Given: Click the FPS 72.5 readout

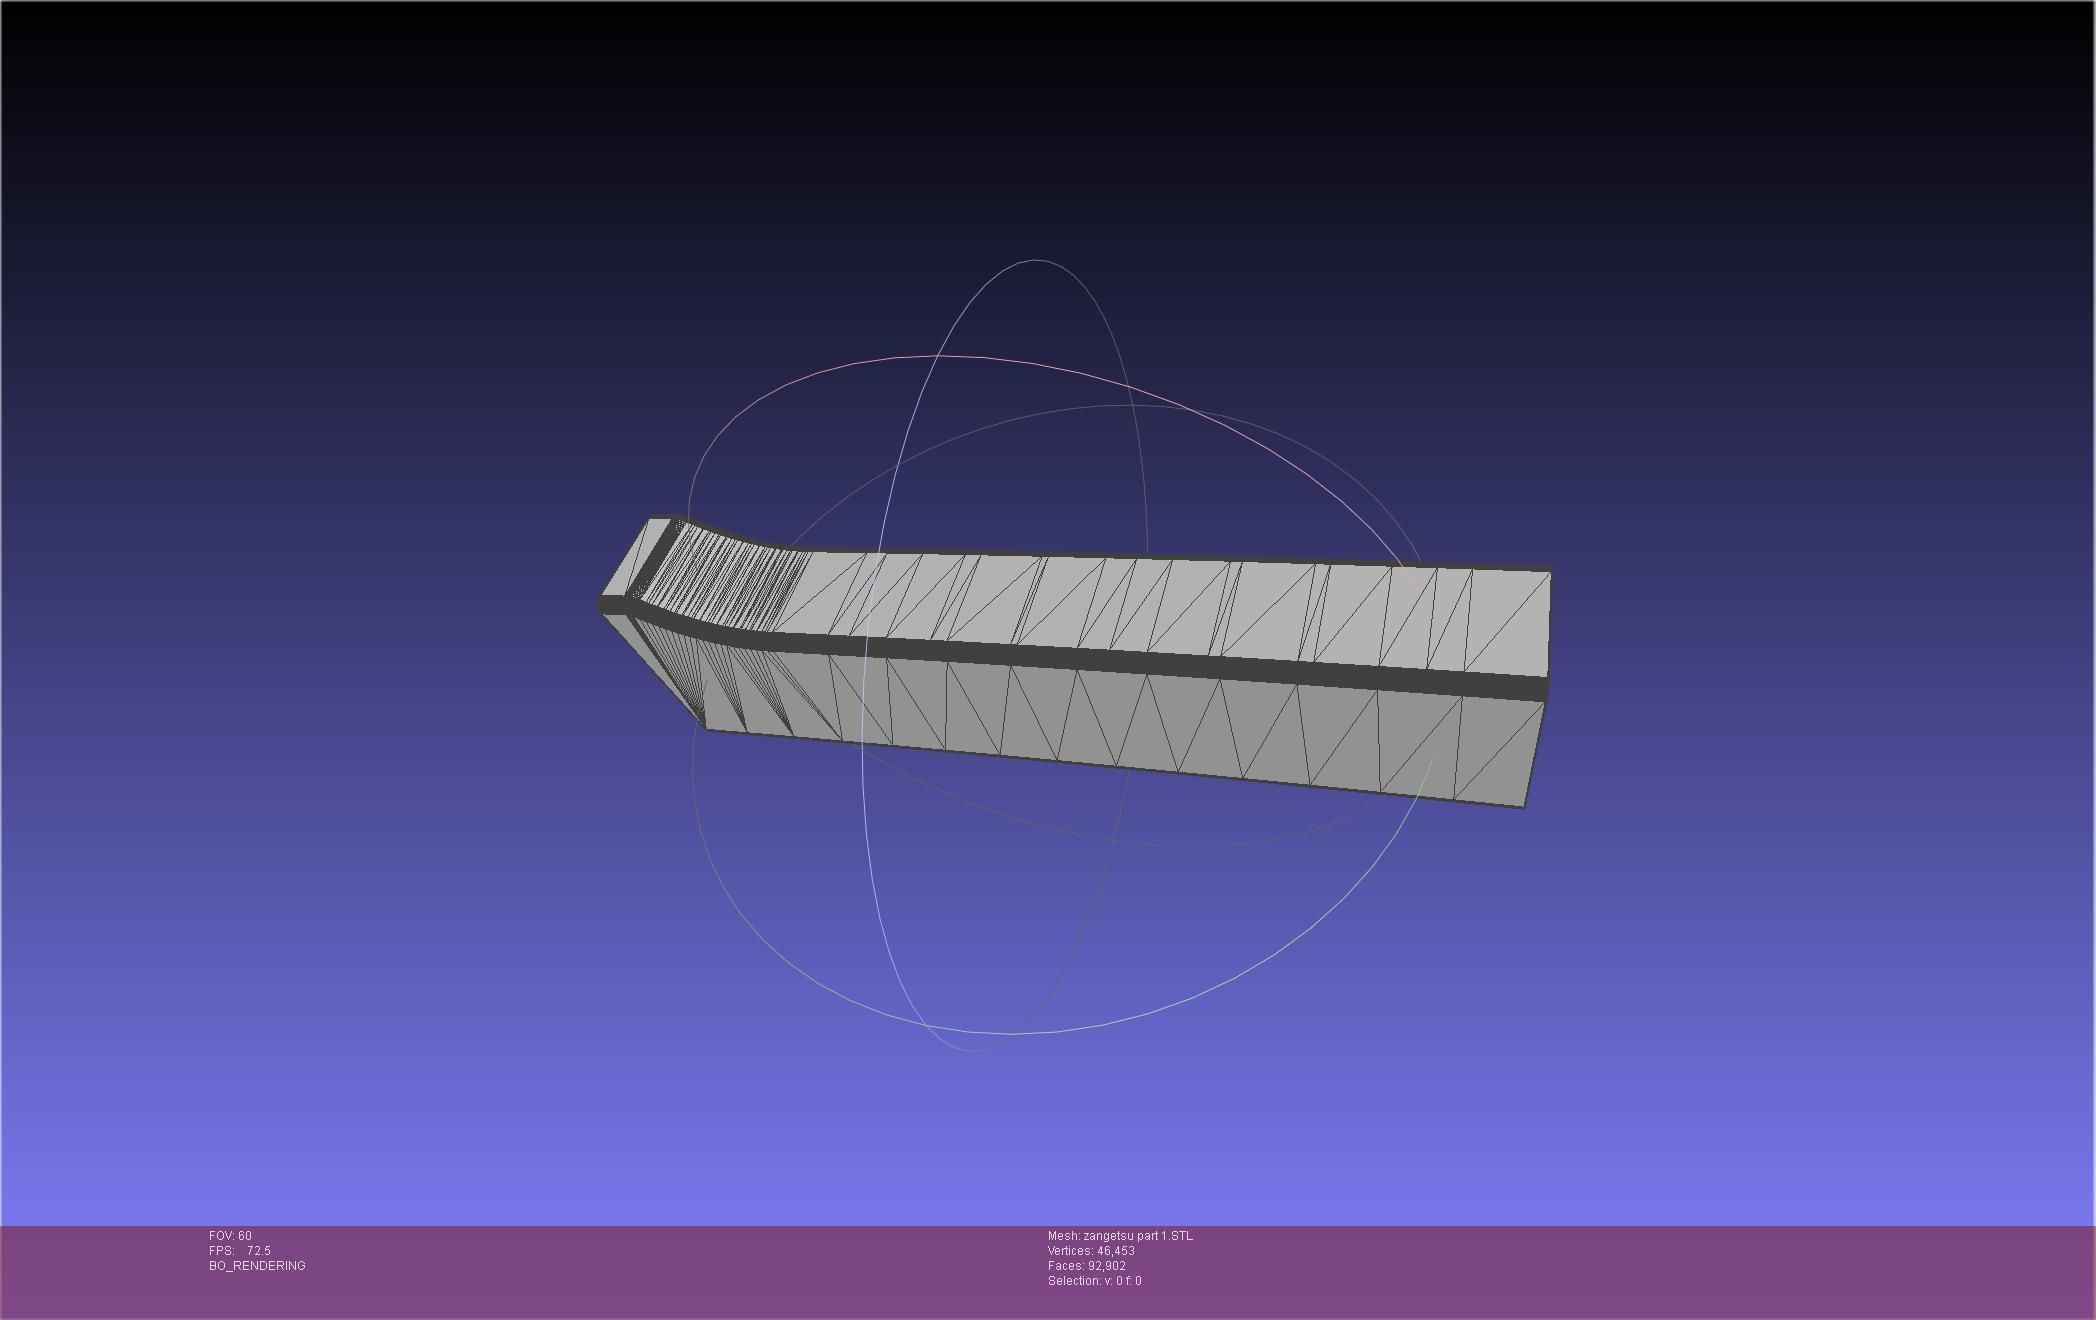Looking at the screenshot, I should (240, 1251).
